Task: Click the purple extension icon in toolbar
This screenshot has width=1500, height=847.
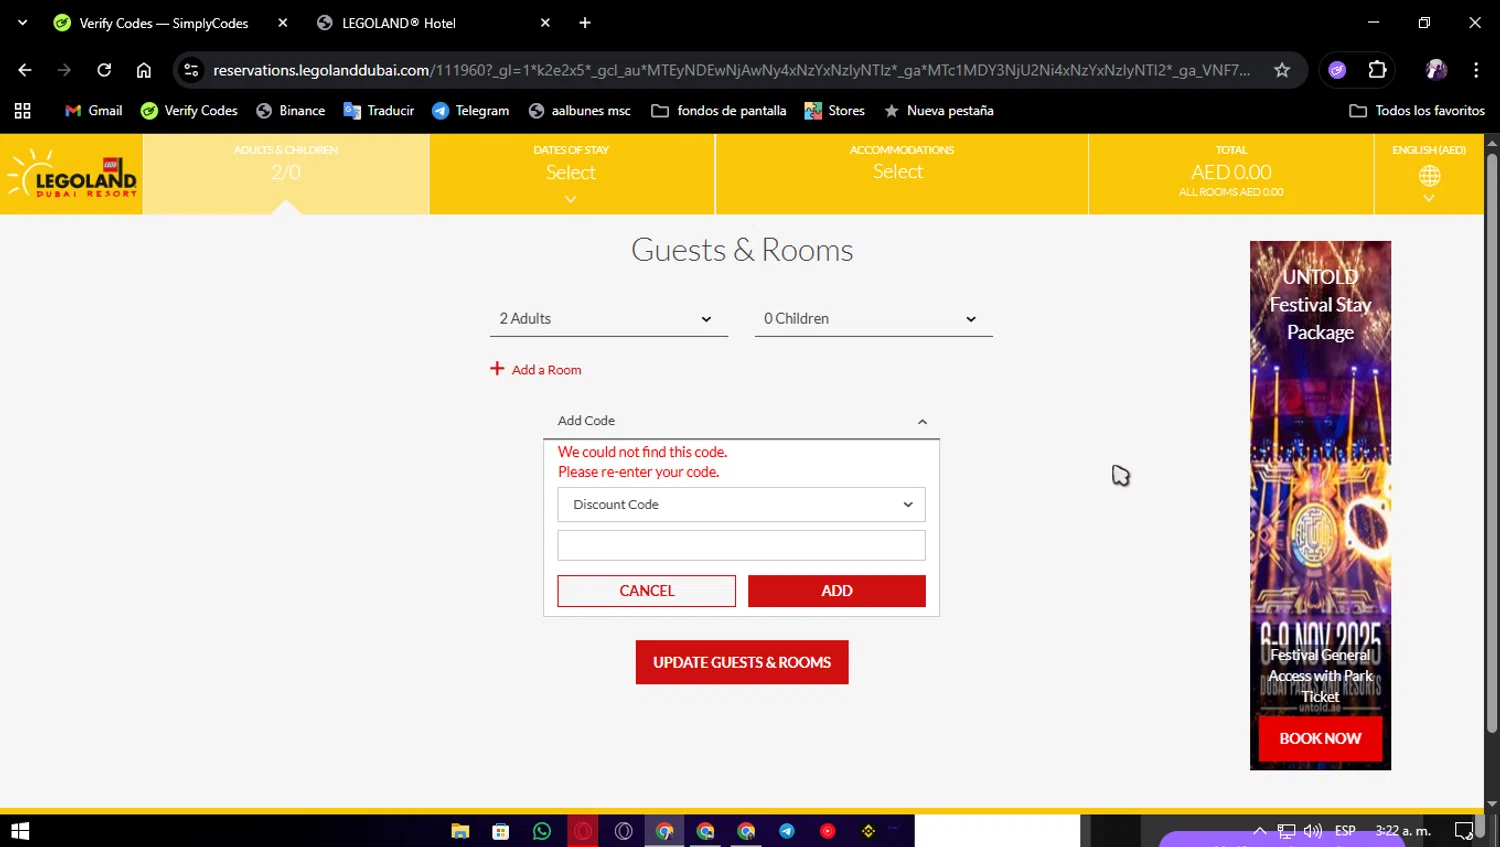Action: (1337, 70)
